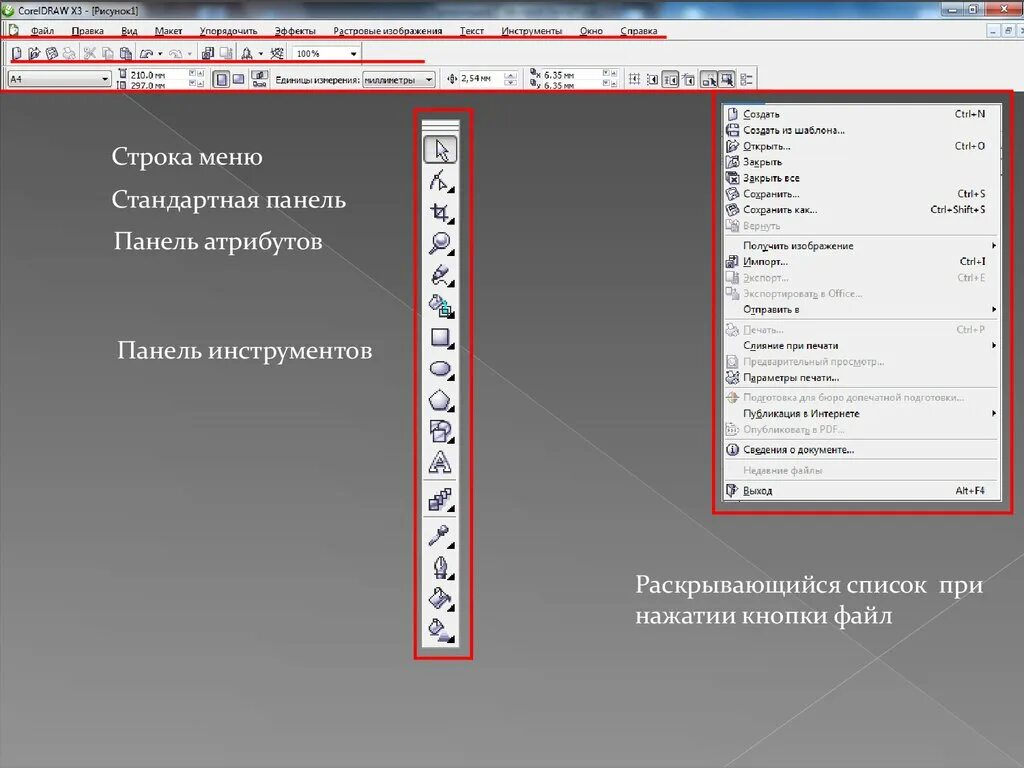Open the A4 paper type dropdown
This screenshot has width=1024, height=768.
coord(104,79)
